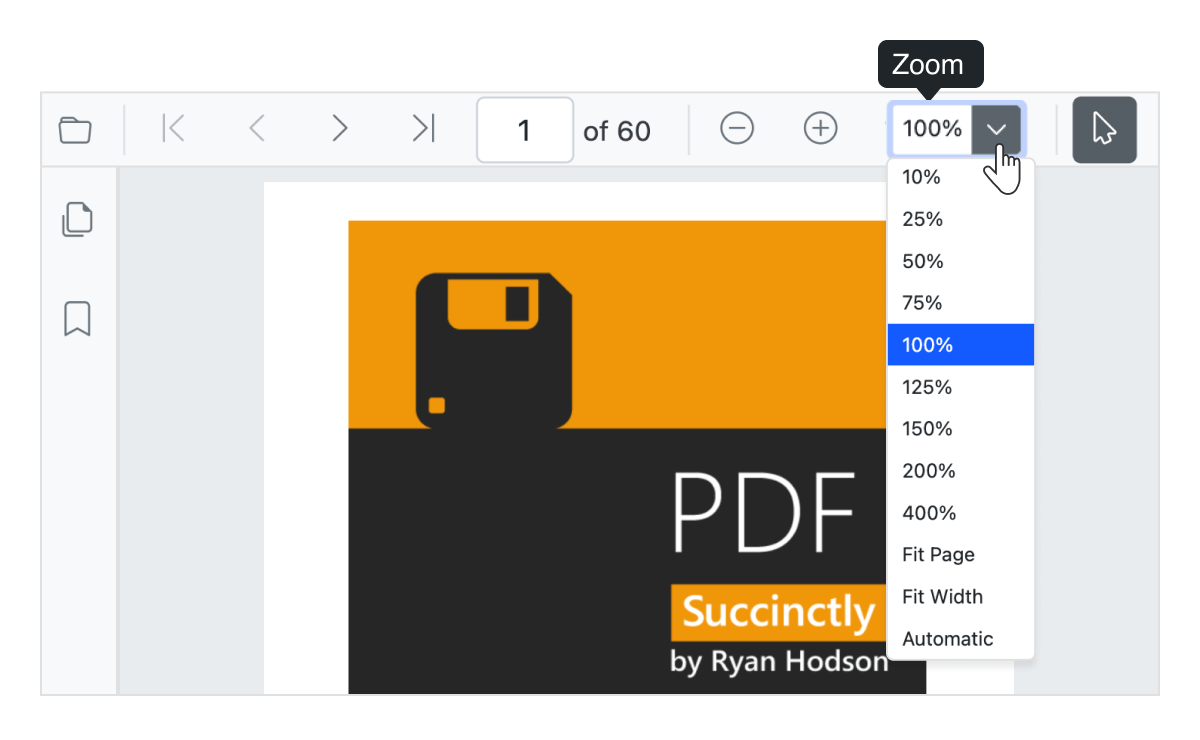Image resolution: width=1200 pixels, height=740 pixels.
Task: Jump to the last page
Action: (x=423, y=129)
